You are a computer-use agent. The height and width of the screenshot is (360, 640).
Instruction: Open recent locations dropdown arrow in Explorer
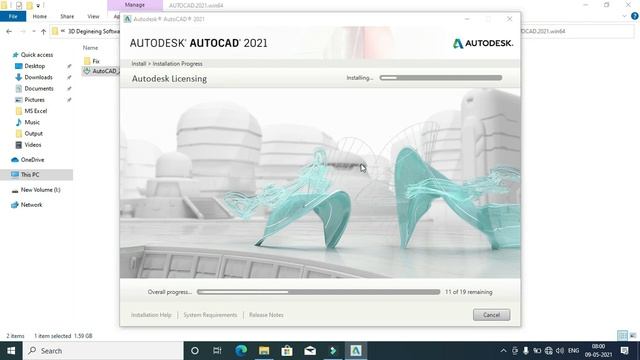click(x=33, y=31)
